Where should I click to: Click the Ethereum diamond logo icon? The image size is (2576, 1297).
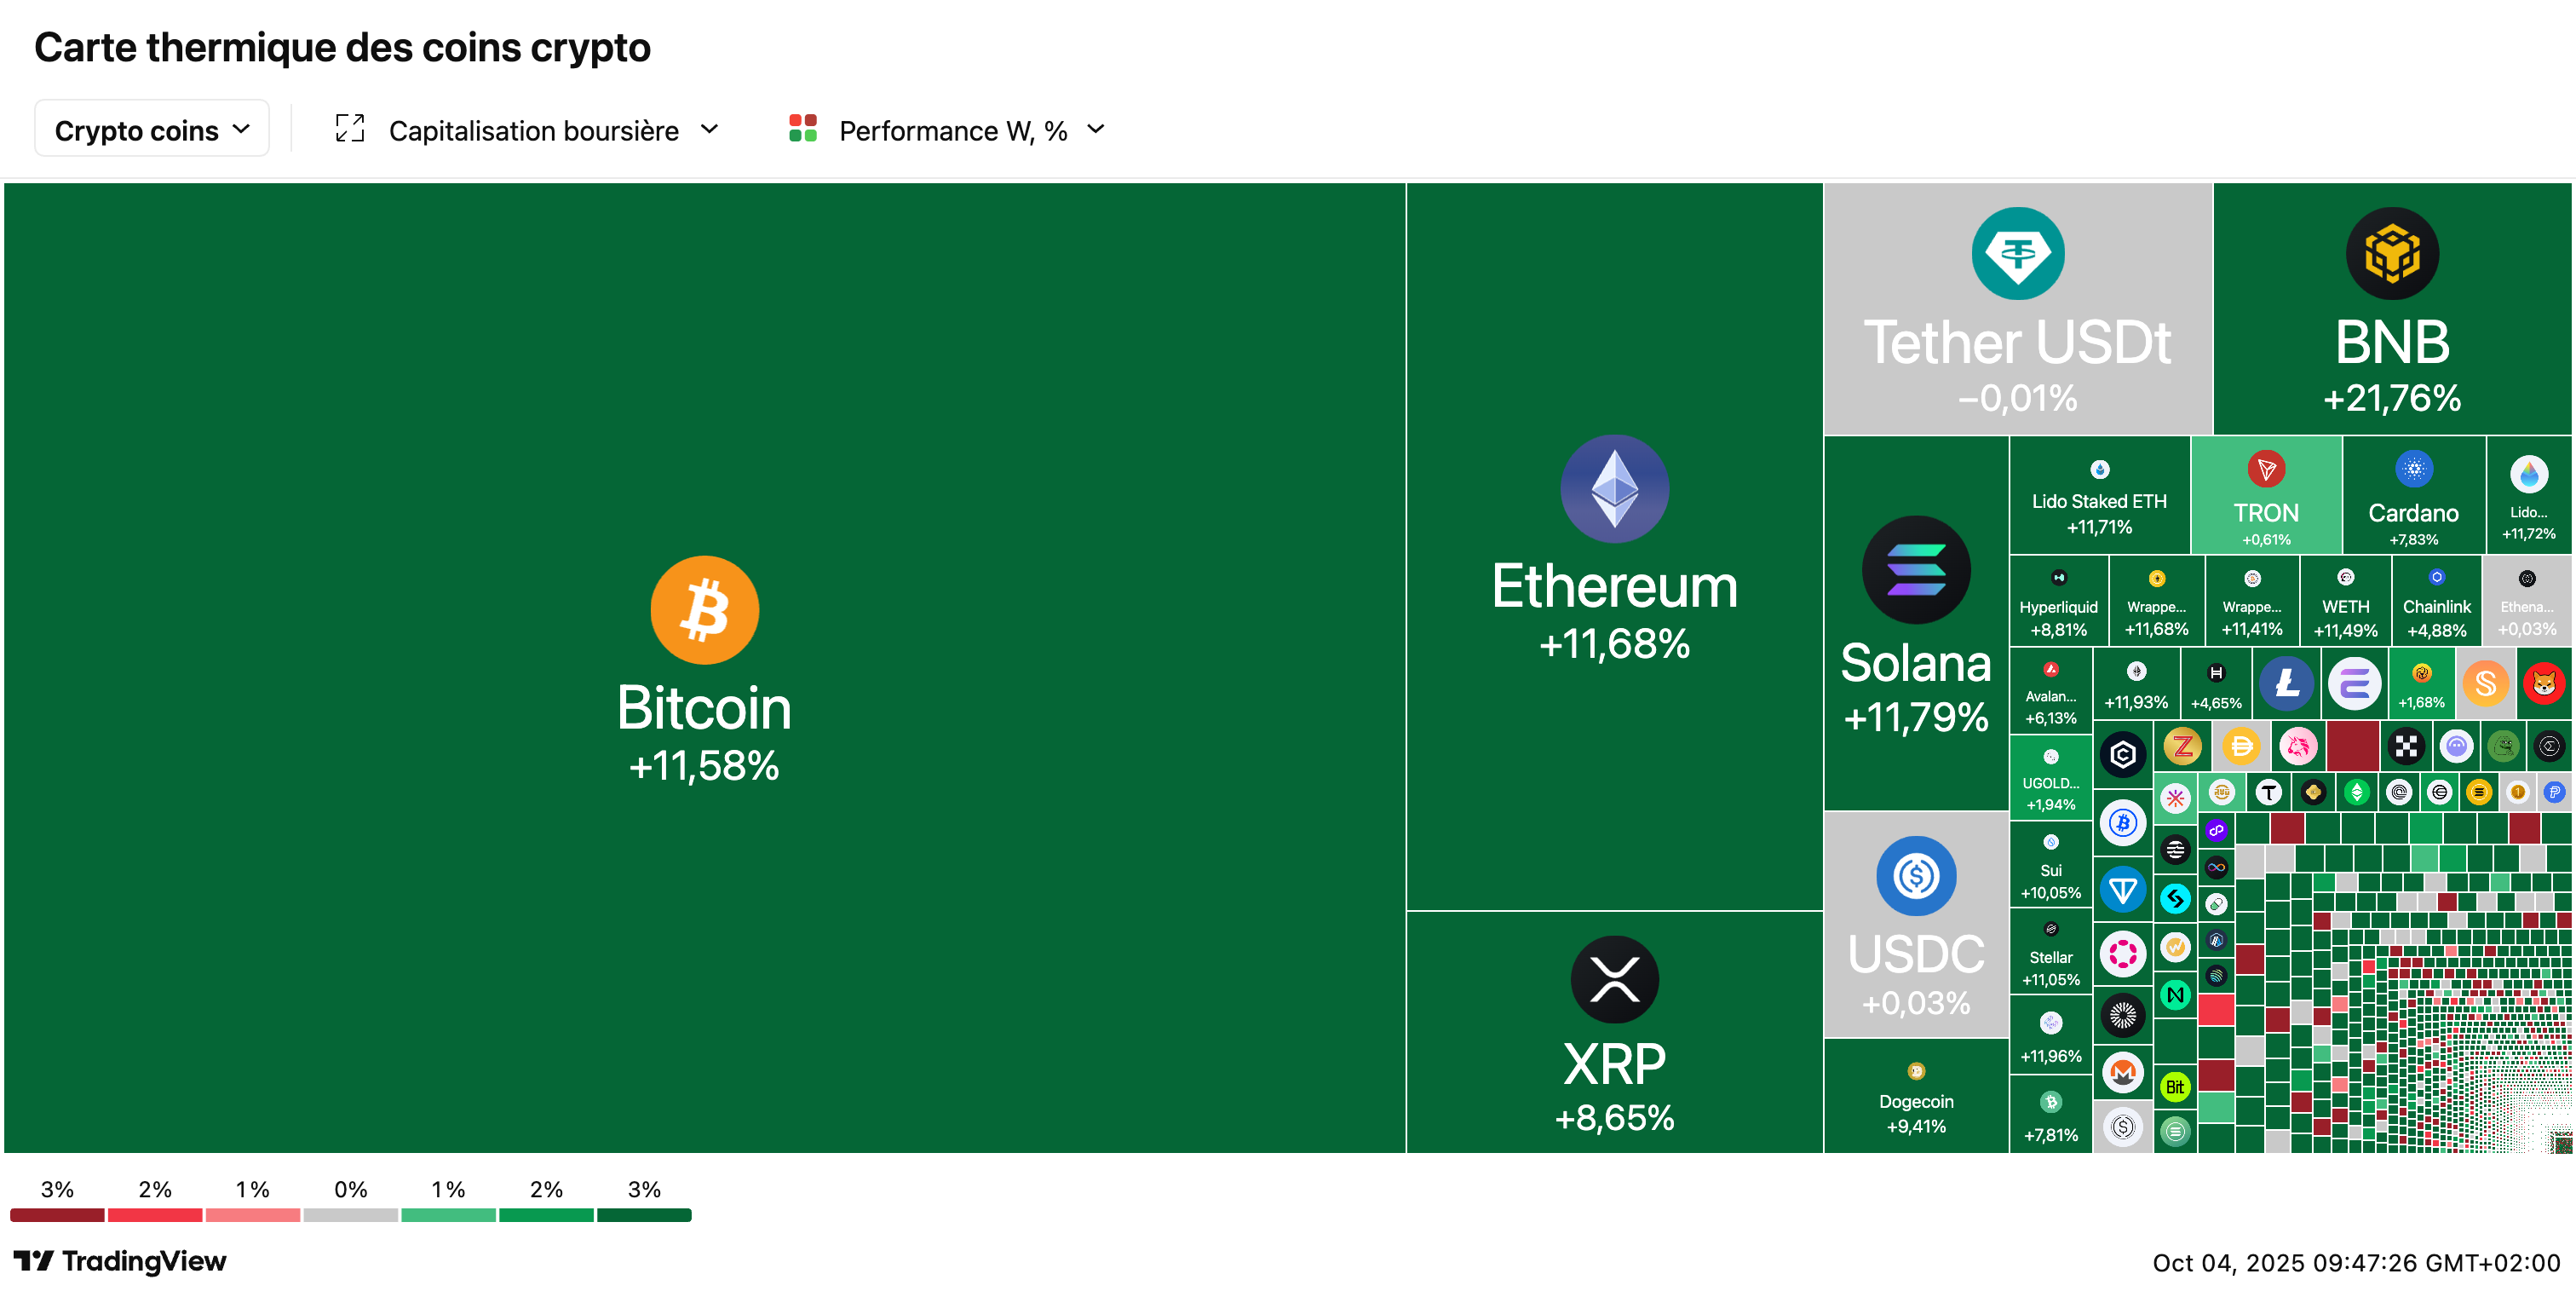(1614, 488)
